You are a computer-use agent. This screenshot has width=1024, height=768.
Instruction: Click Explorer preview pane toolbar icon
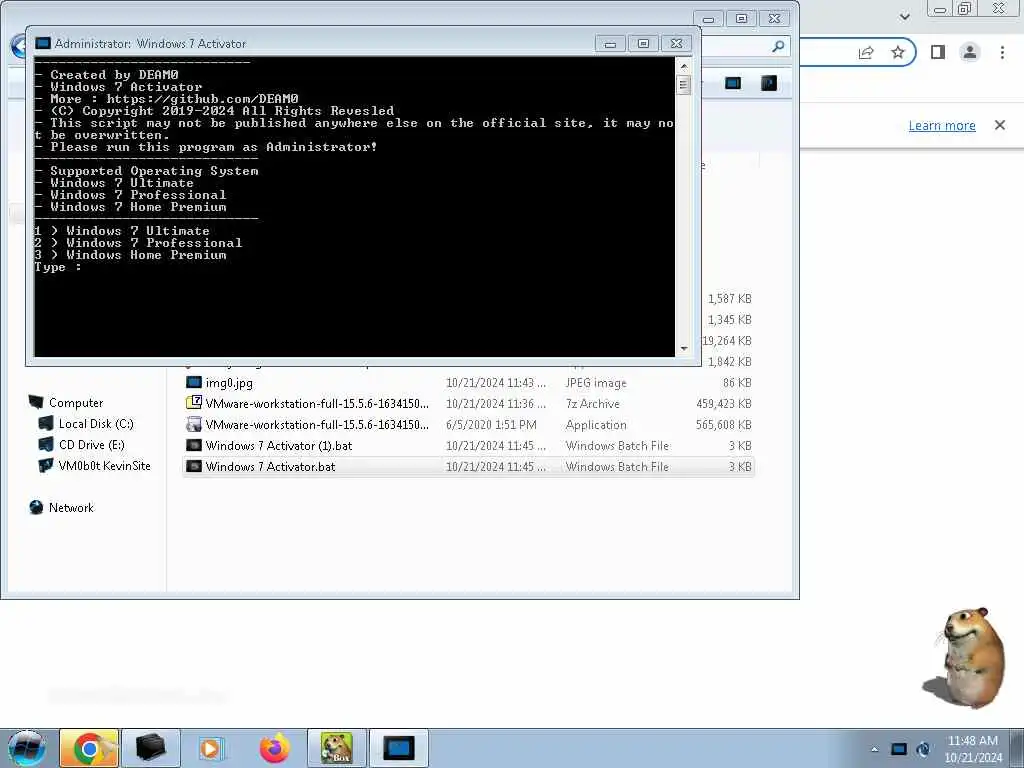click(x=769, y=83)
